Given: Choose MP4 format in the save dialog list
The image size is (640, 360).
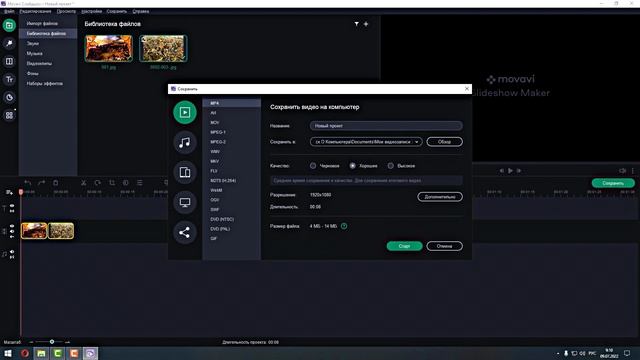Looking at the screenshot, I should (231, 103).
